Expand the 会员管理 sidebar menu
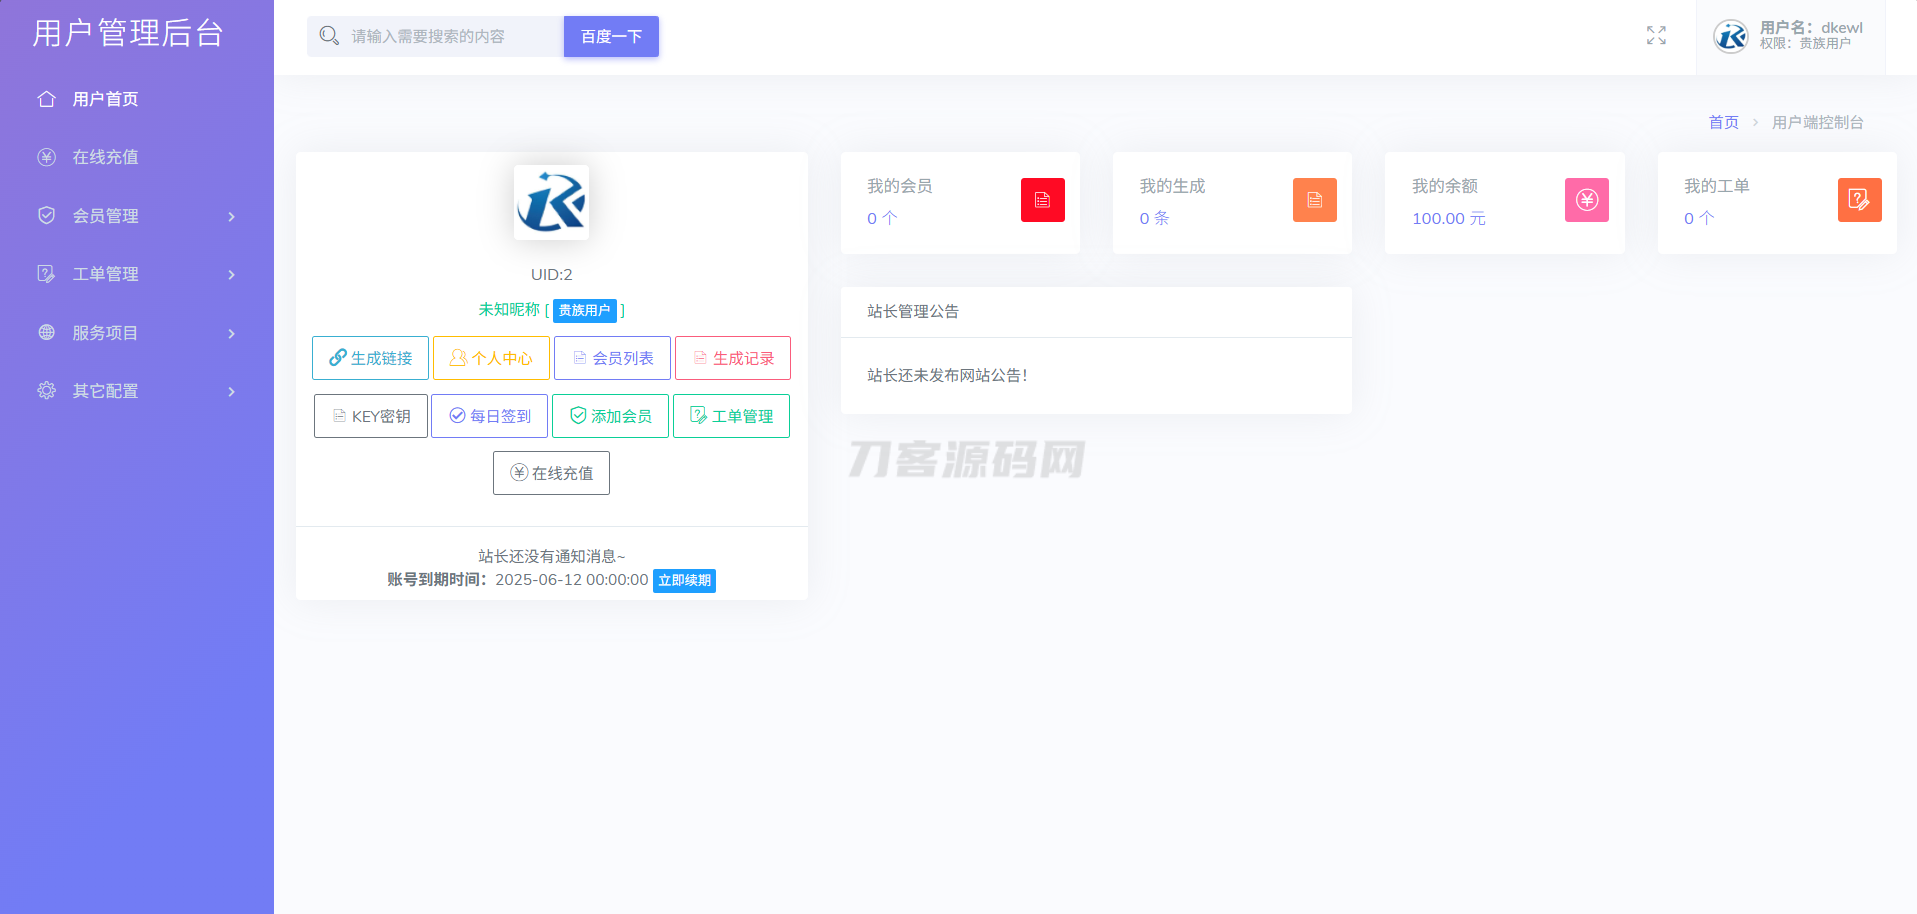Screen dimensions: 1917x914 point(137,216)
